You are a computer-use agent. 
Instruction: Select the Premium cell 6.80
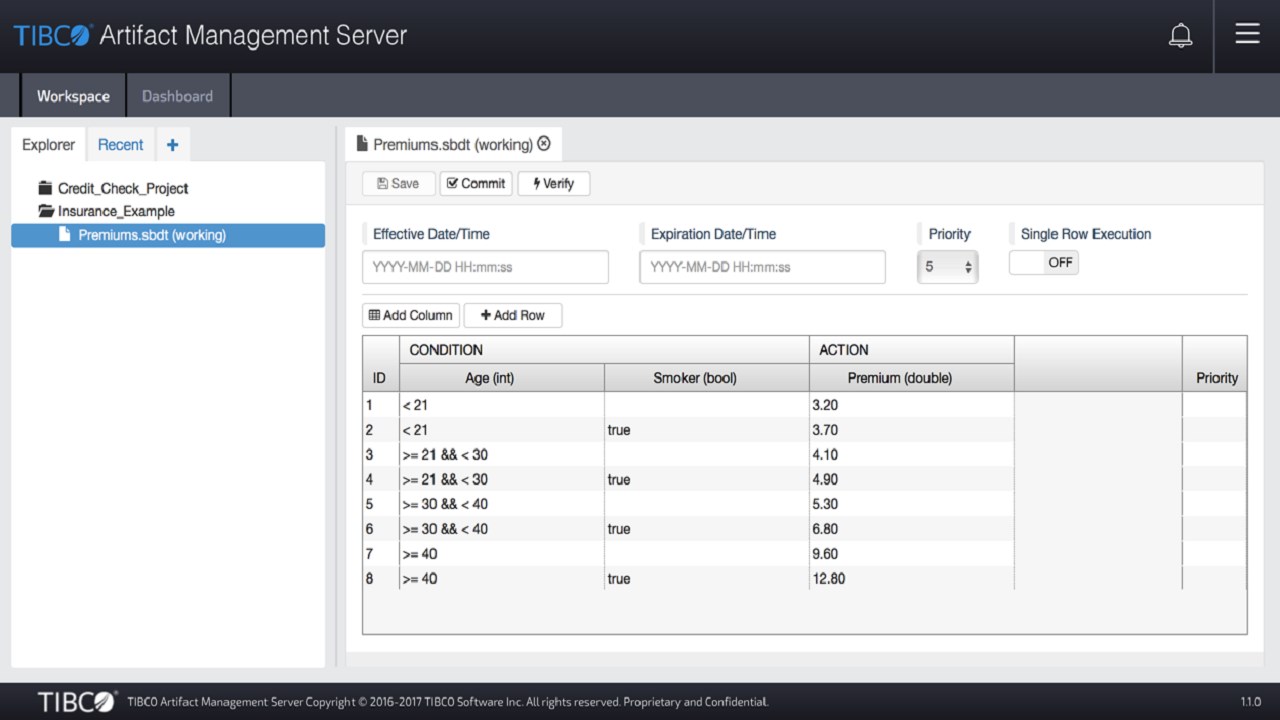tap(912, 529)
